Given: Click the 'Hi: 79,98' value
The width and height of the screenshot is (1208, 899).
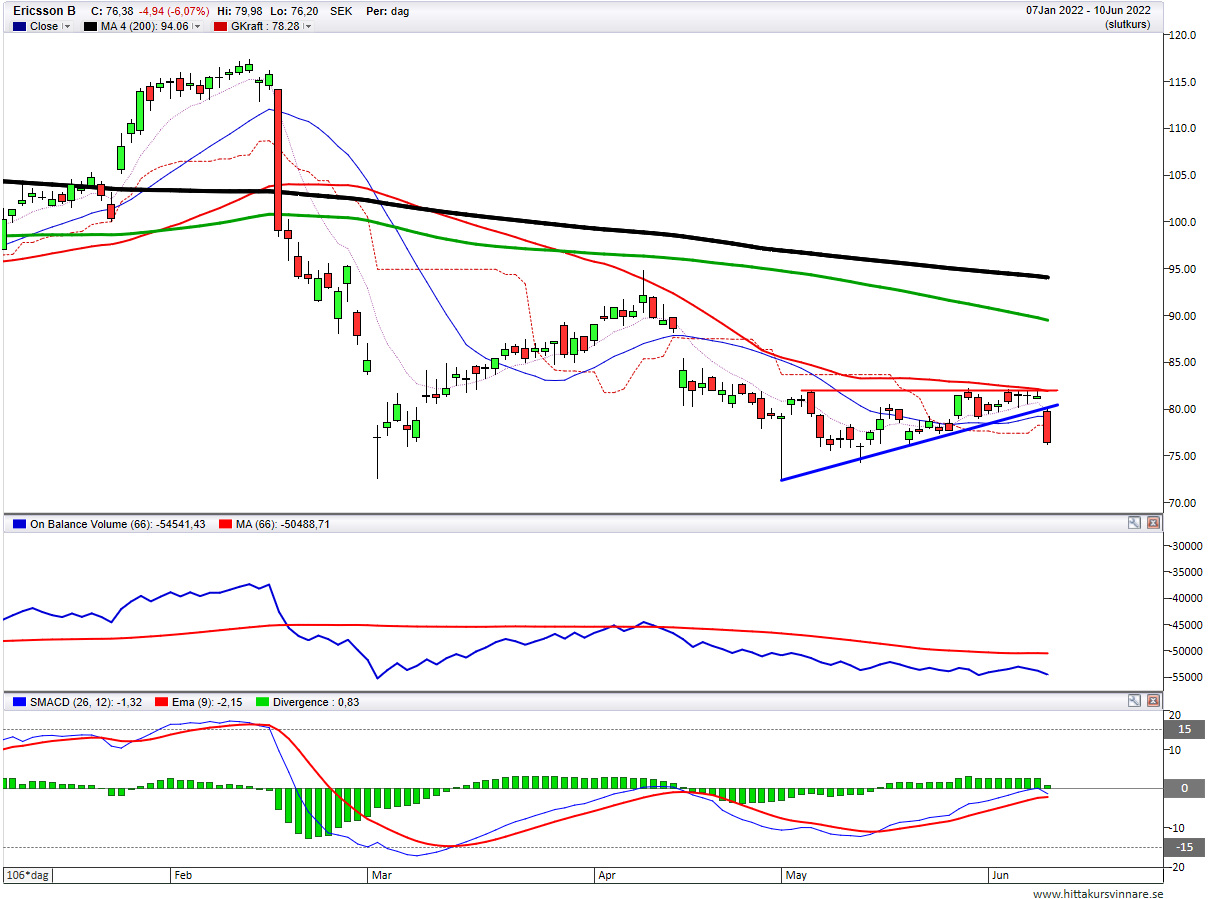Looking at the screenshot, I should [x=238, y=11].
